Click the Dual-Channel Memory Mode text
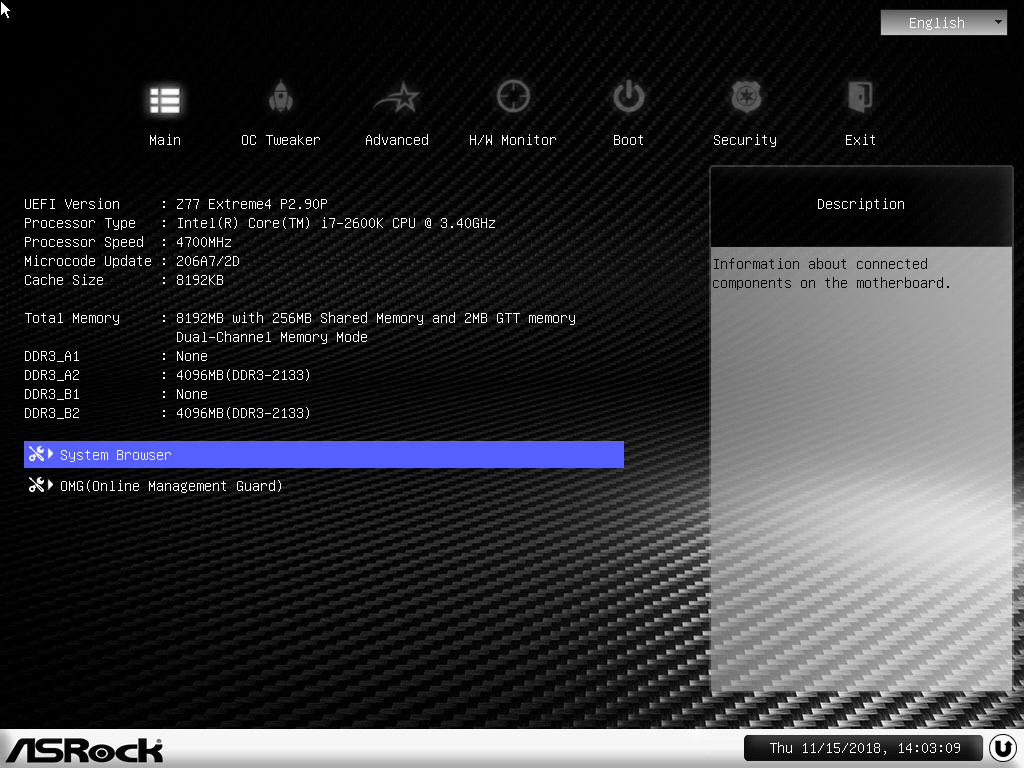Screen dimensions: 1024x768 [x=272, y=338]
